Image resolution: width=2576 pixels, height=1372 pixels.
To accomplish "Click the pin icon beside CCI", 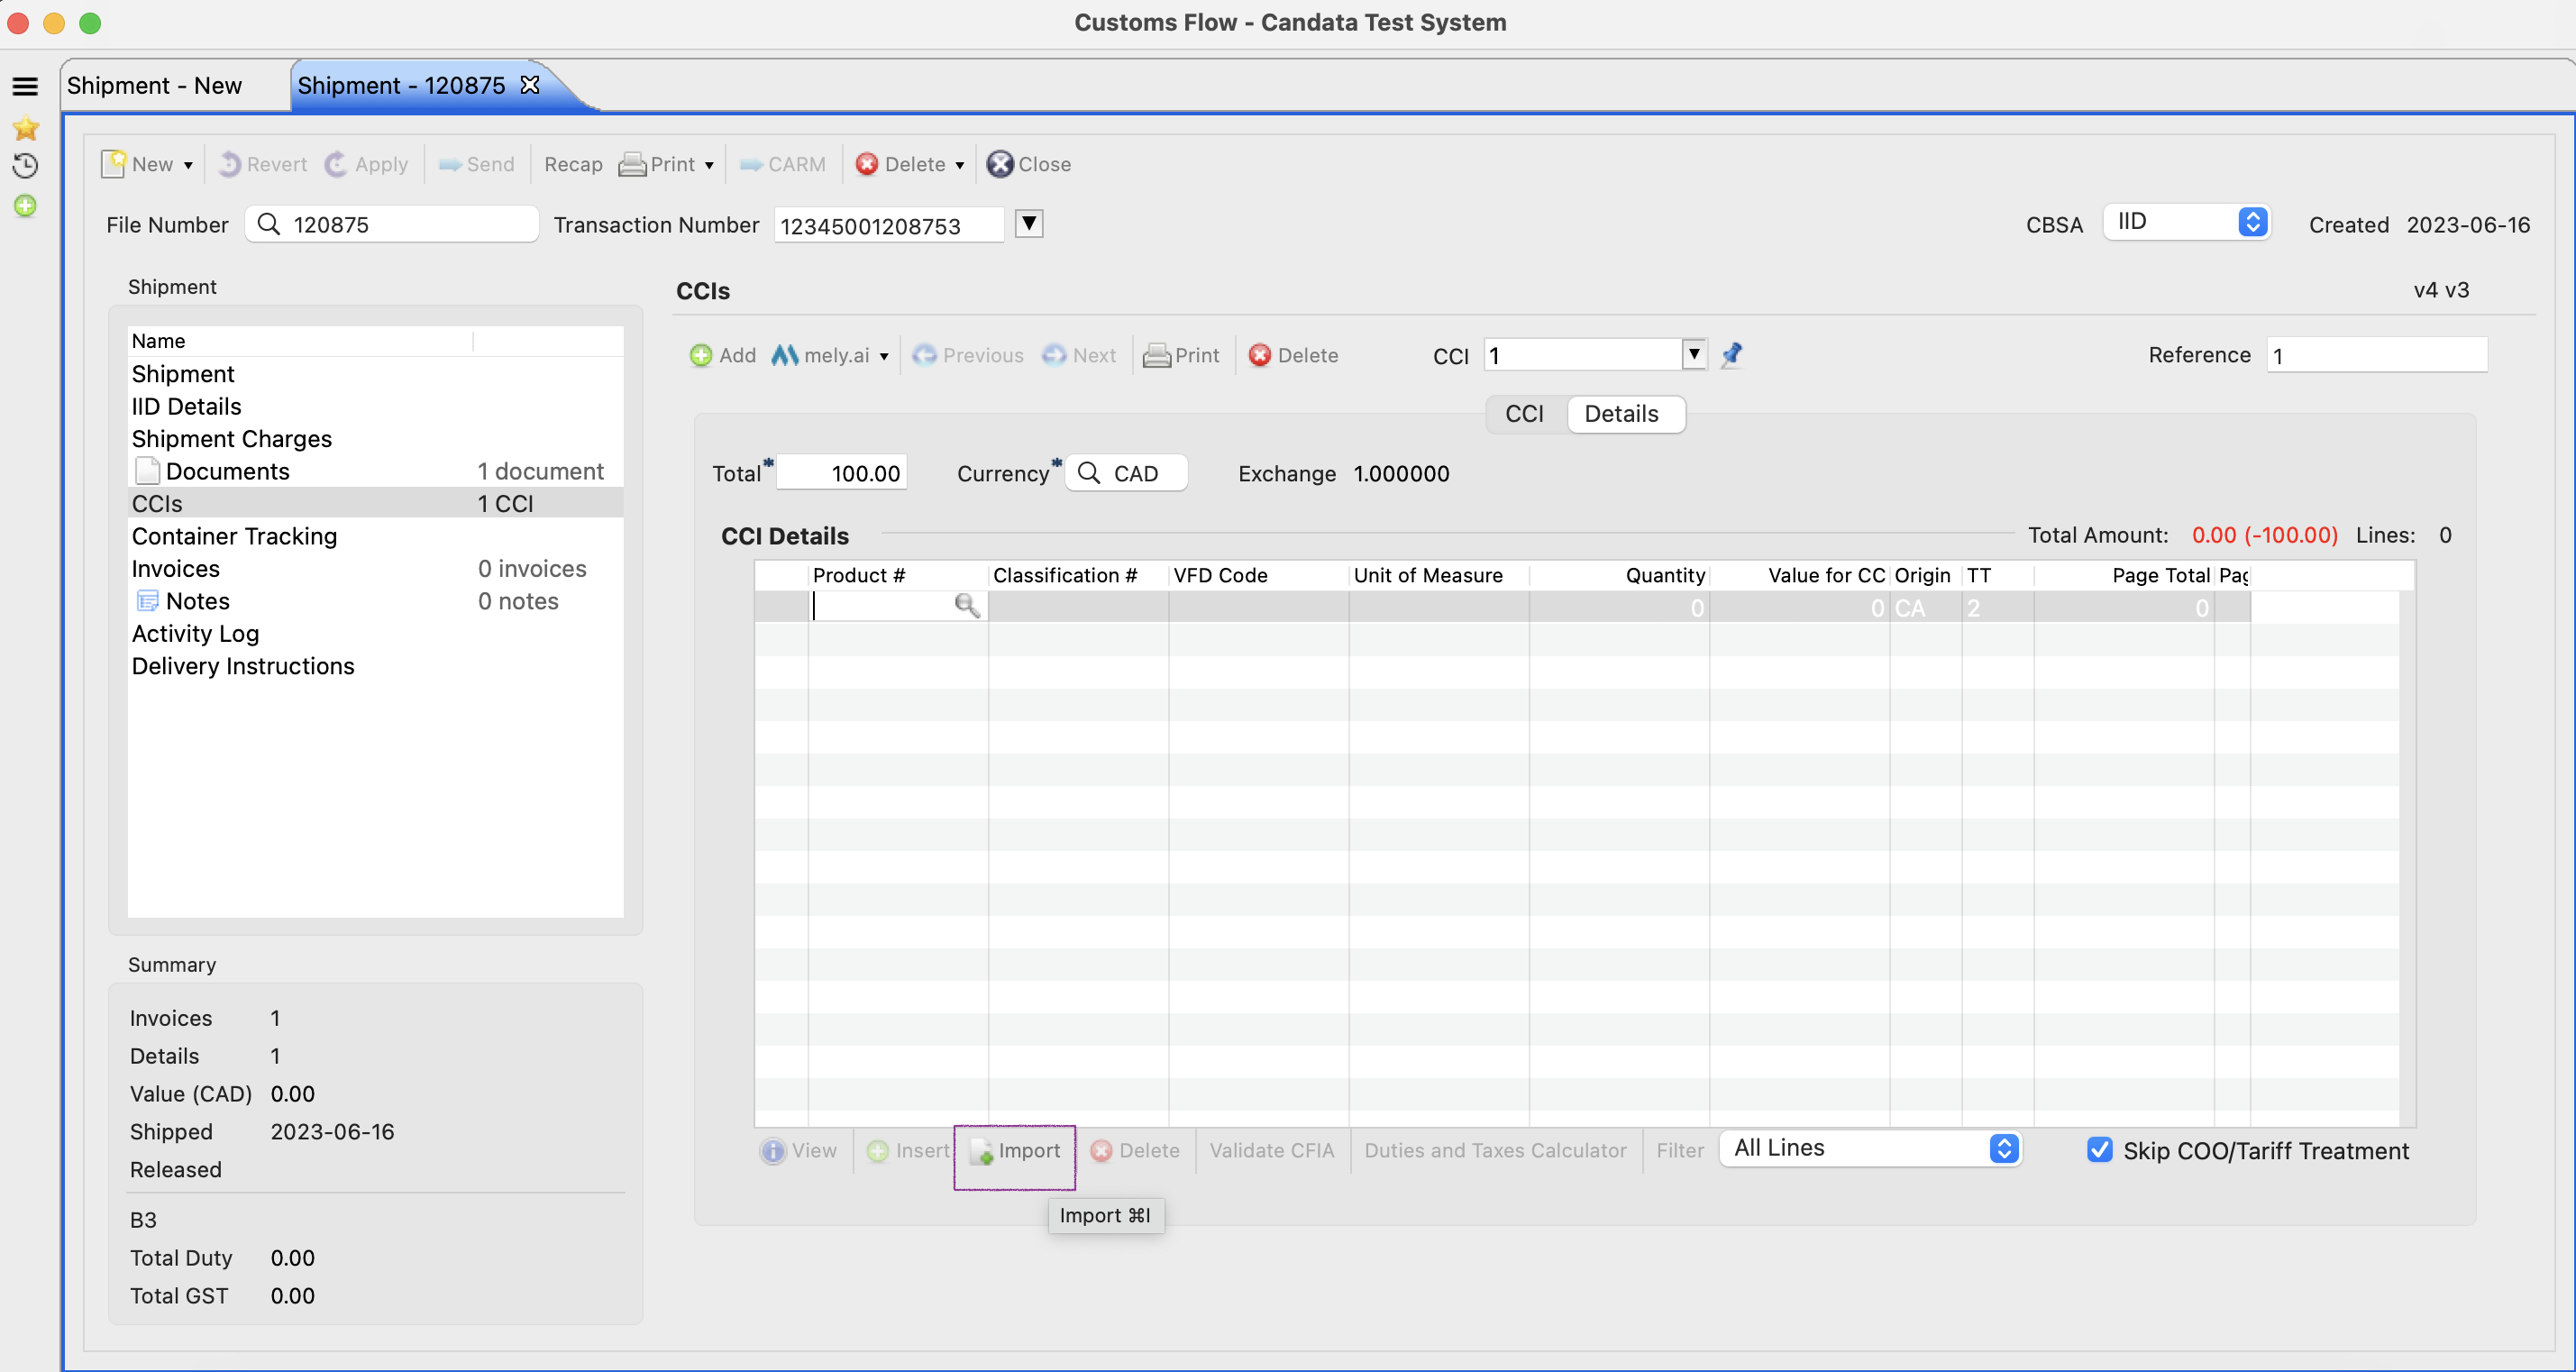I will (x=1732, y=354).
